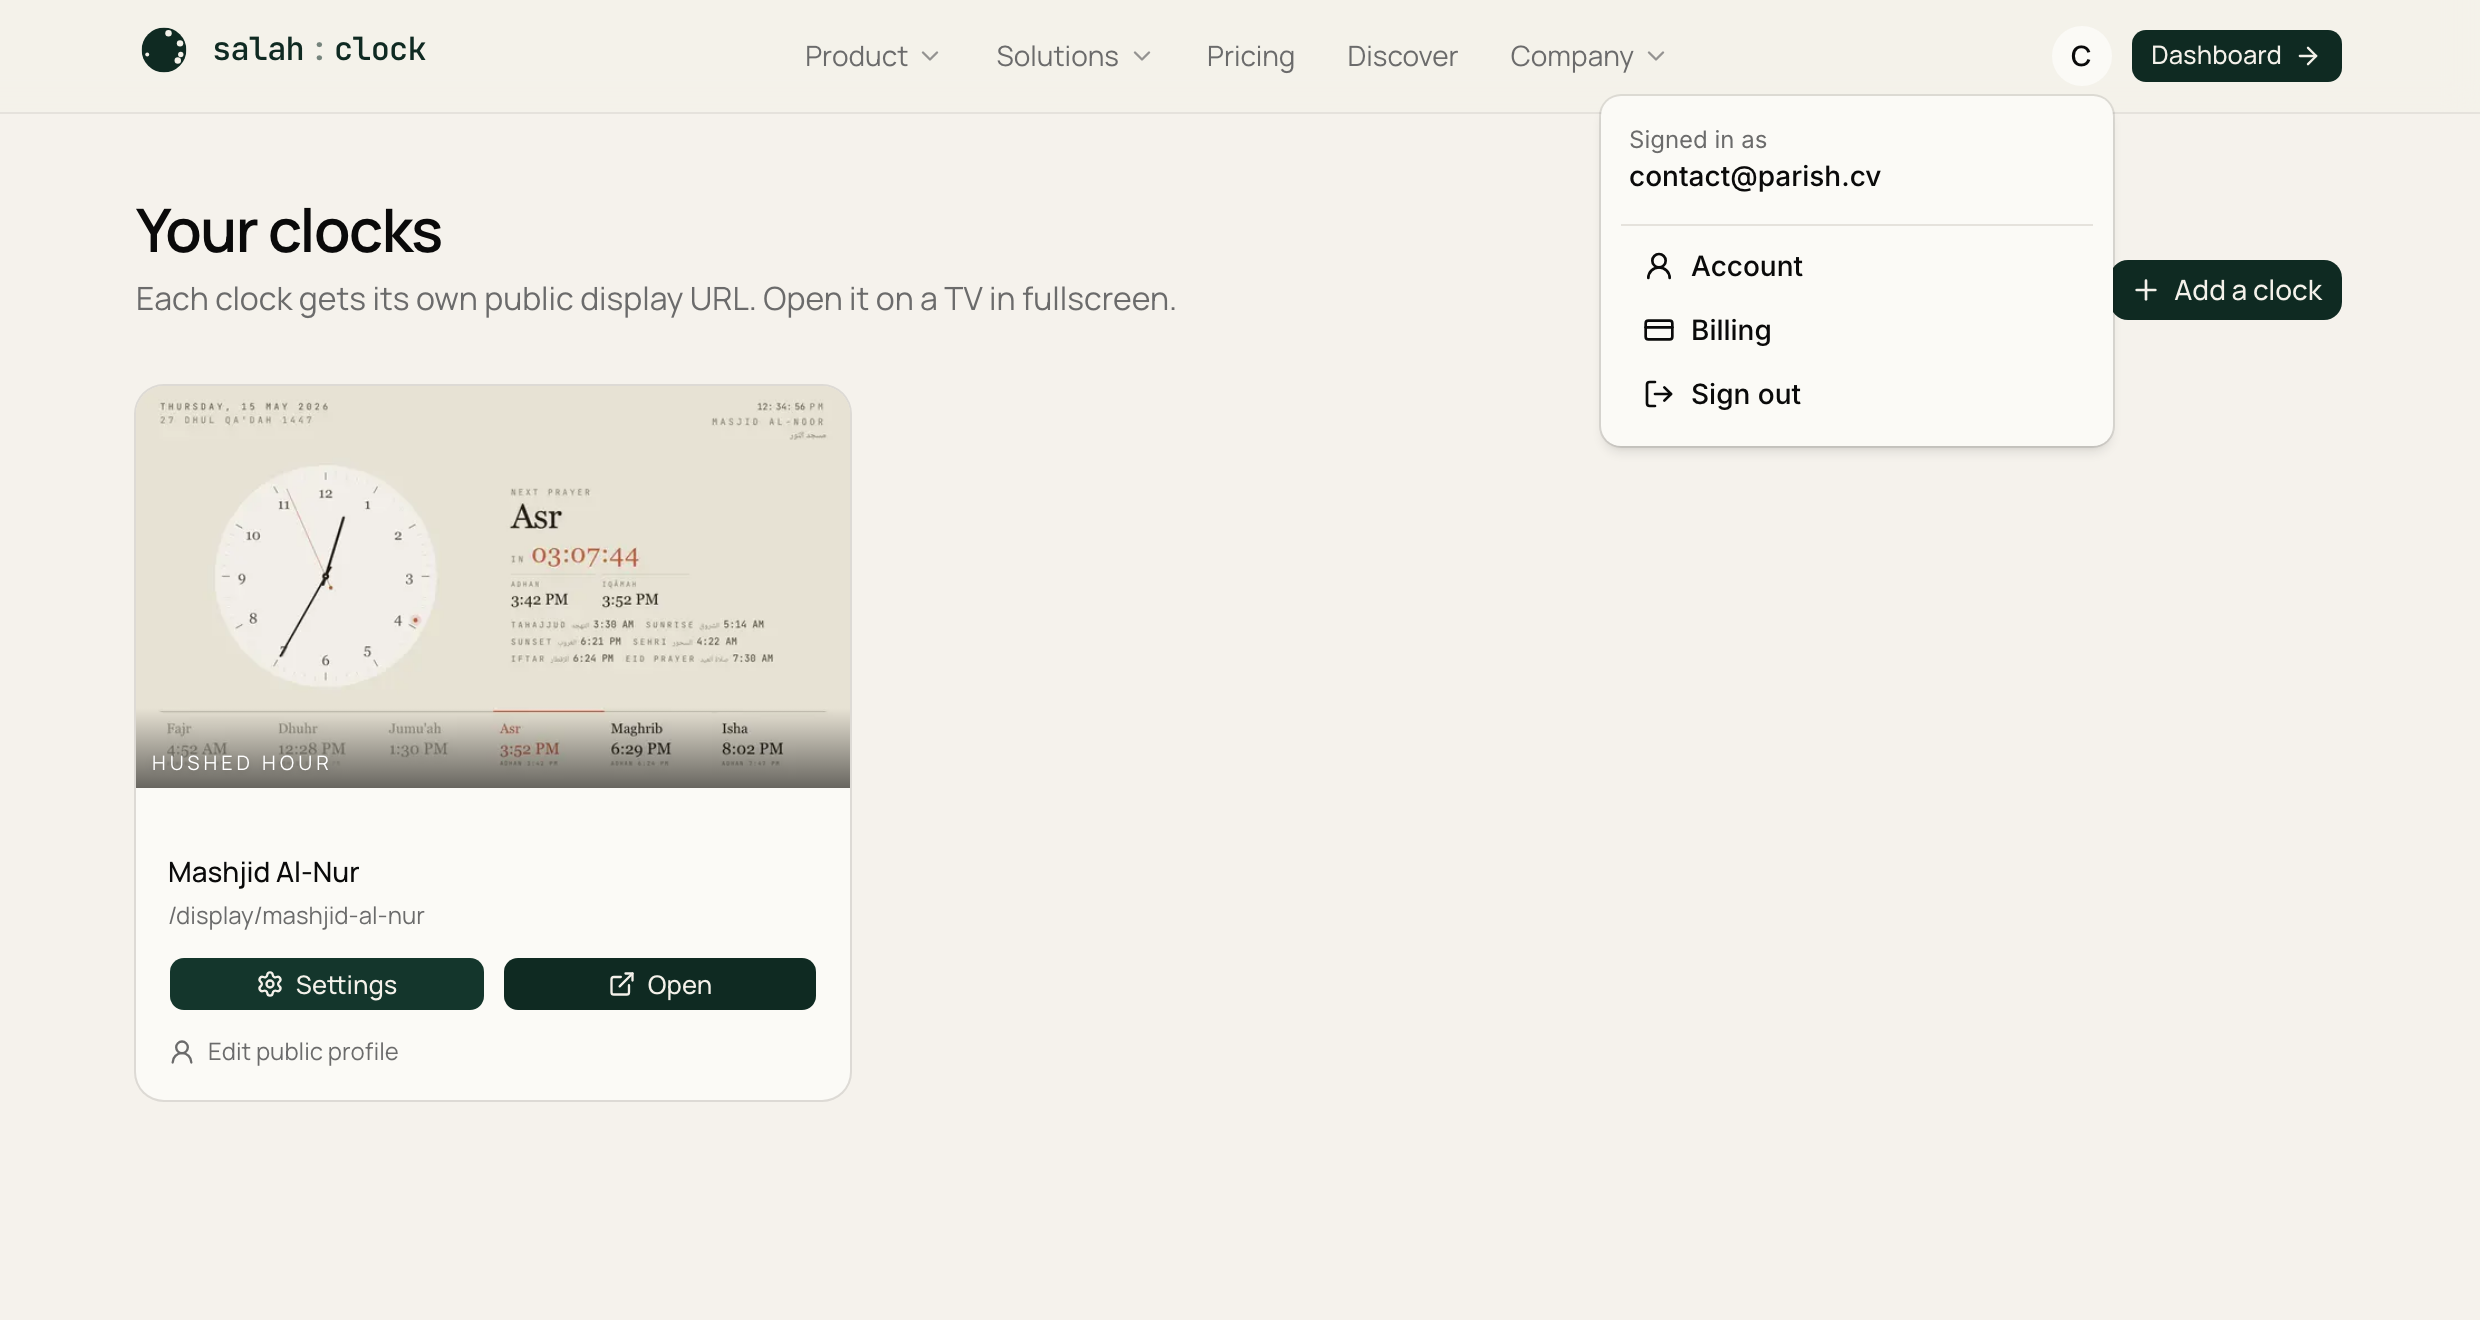
Task: Open the Dashboard button
Action: click(2236, 56)
